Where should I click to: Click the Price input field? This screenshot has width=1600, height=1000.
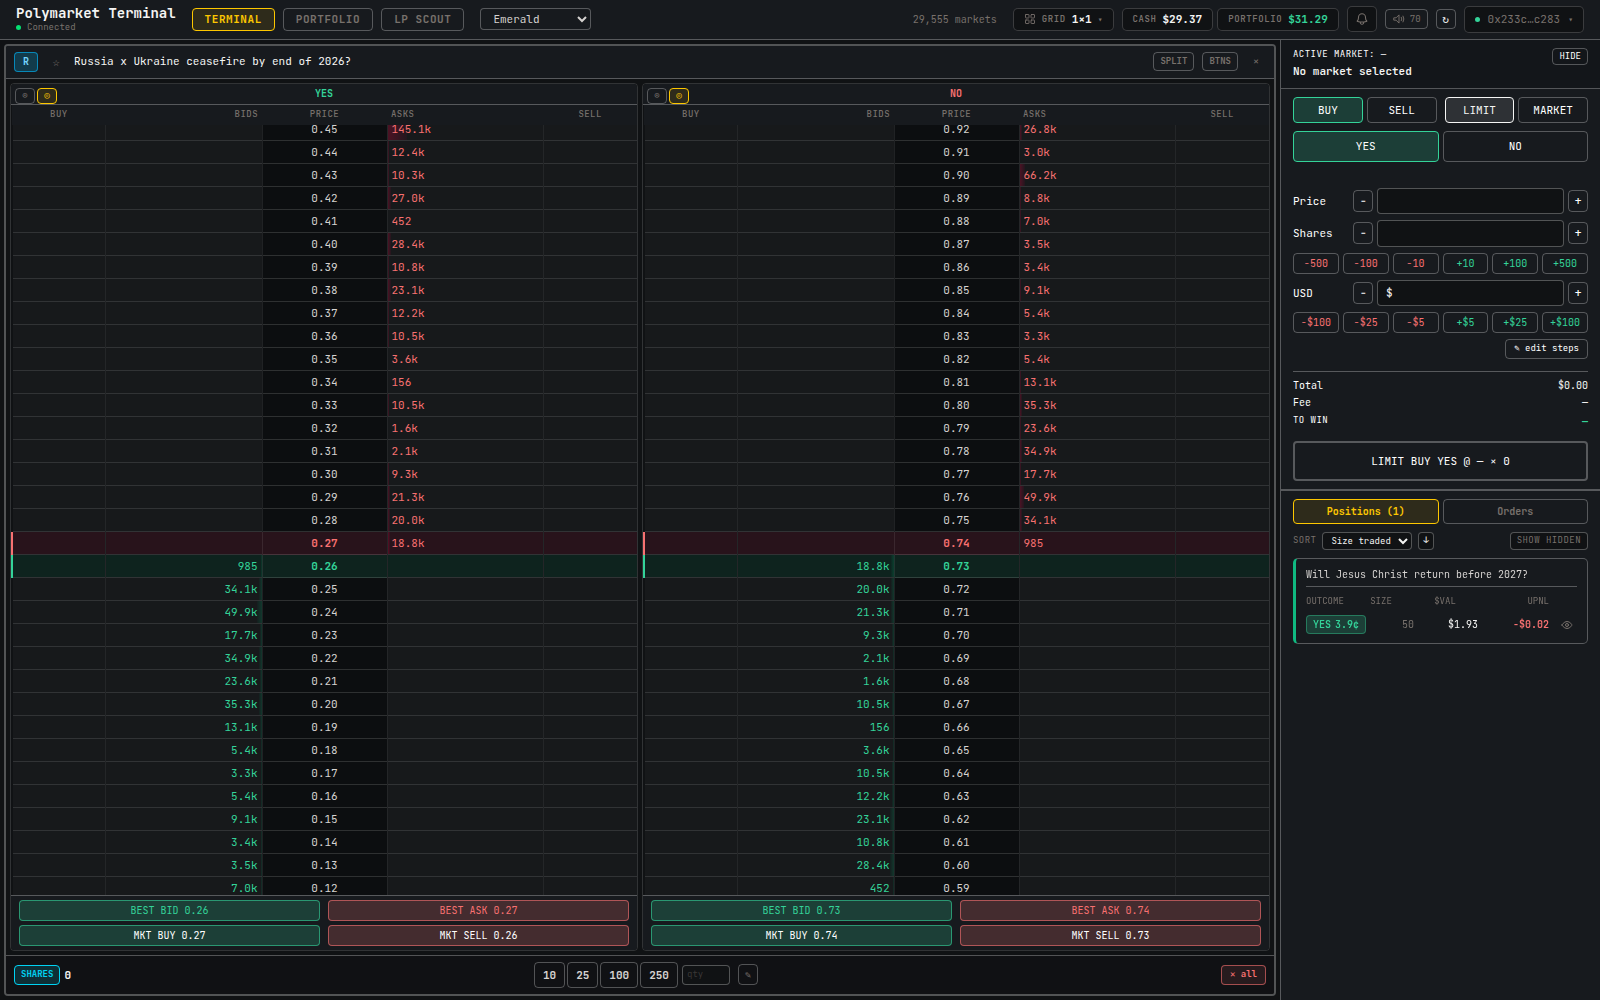pos(1469,201)
